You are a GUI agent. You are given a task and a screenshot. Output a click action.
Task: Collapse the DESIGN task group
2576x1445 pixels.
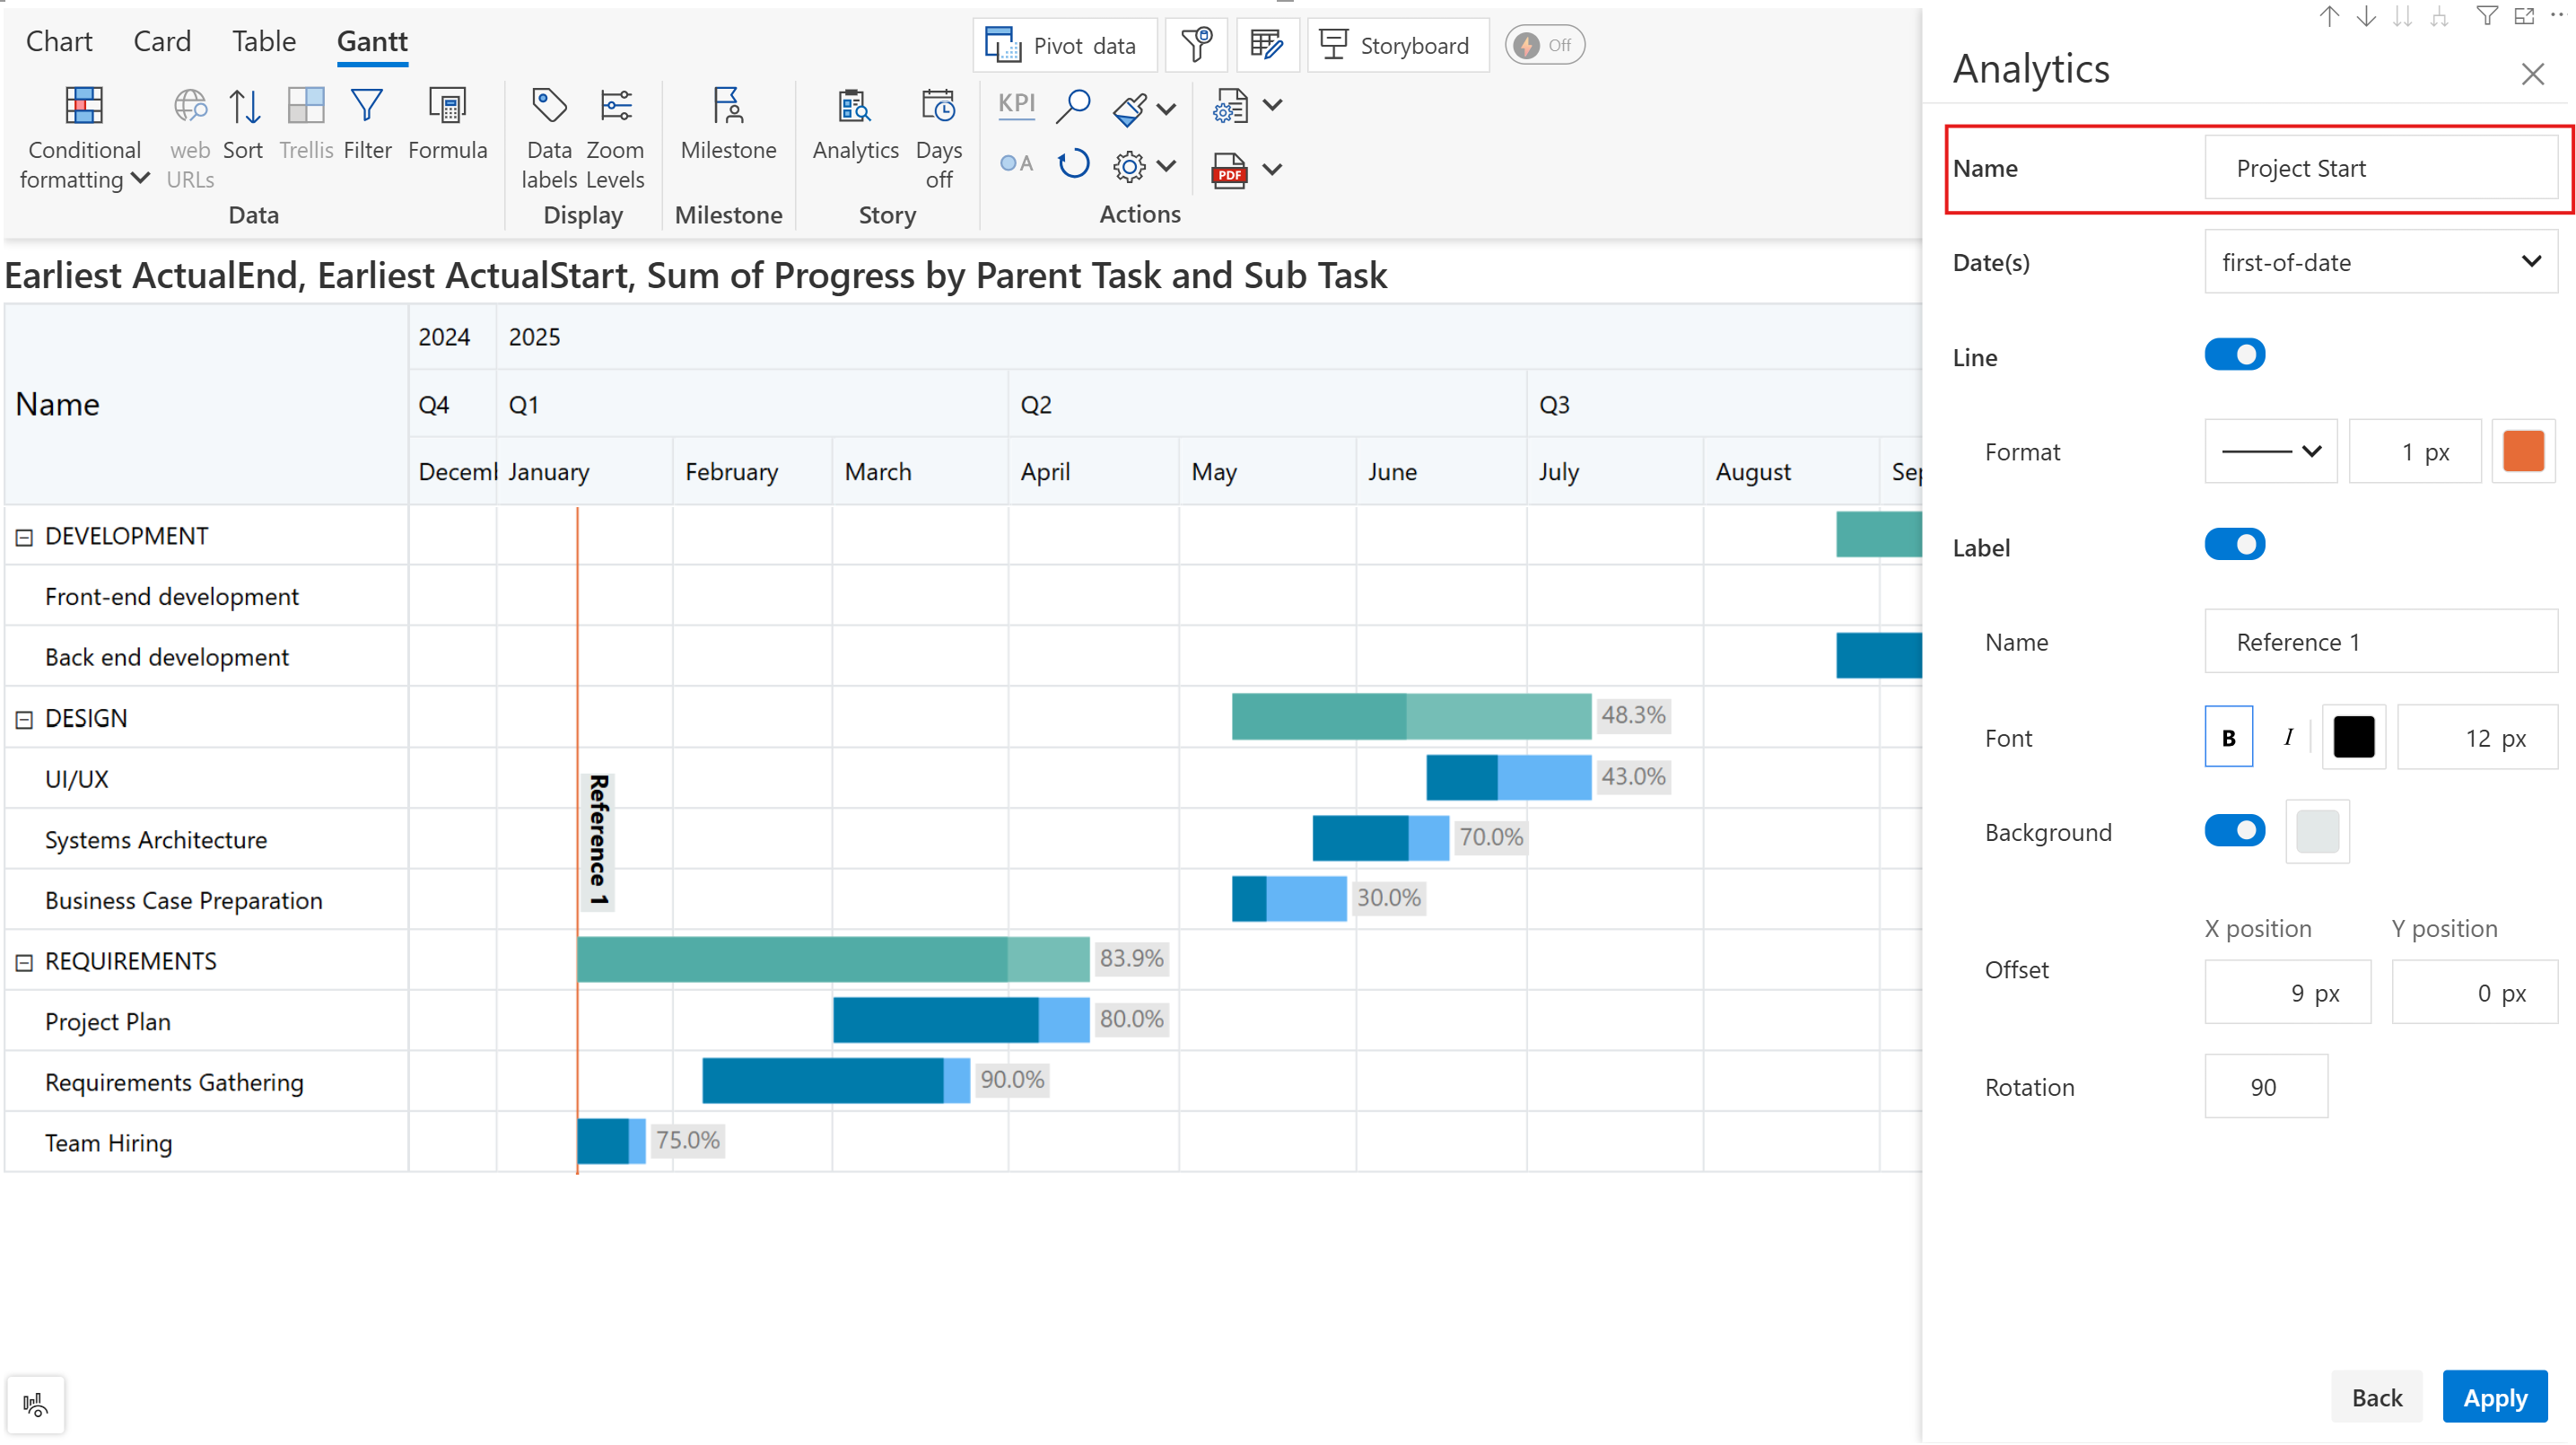tap(24, 719)
